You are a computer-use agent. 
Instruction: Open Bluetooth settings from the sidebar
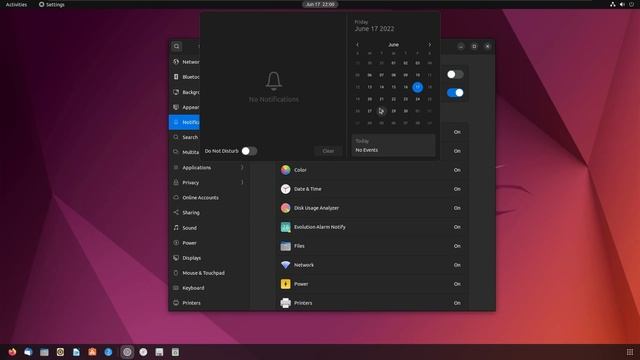point(184,77)
